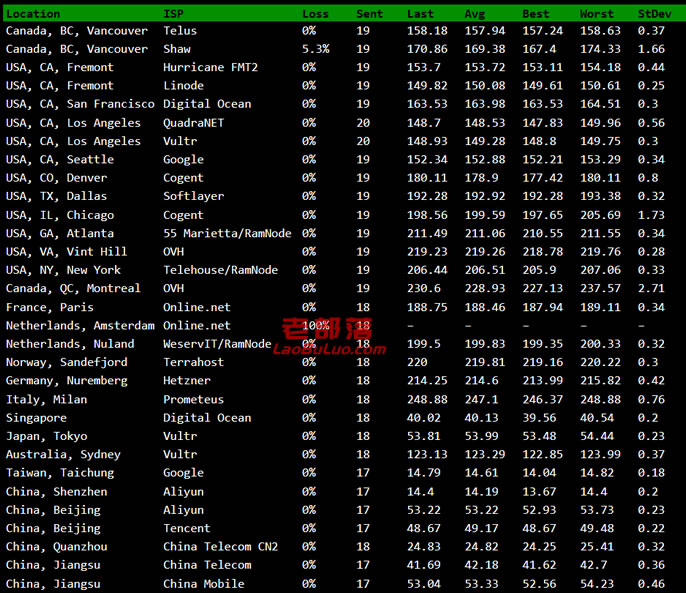Select the China Mobile ISP entry

203,585
